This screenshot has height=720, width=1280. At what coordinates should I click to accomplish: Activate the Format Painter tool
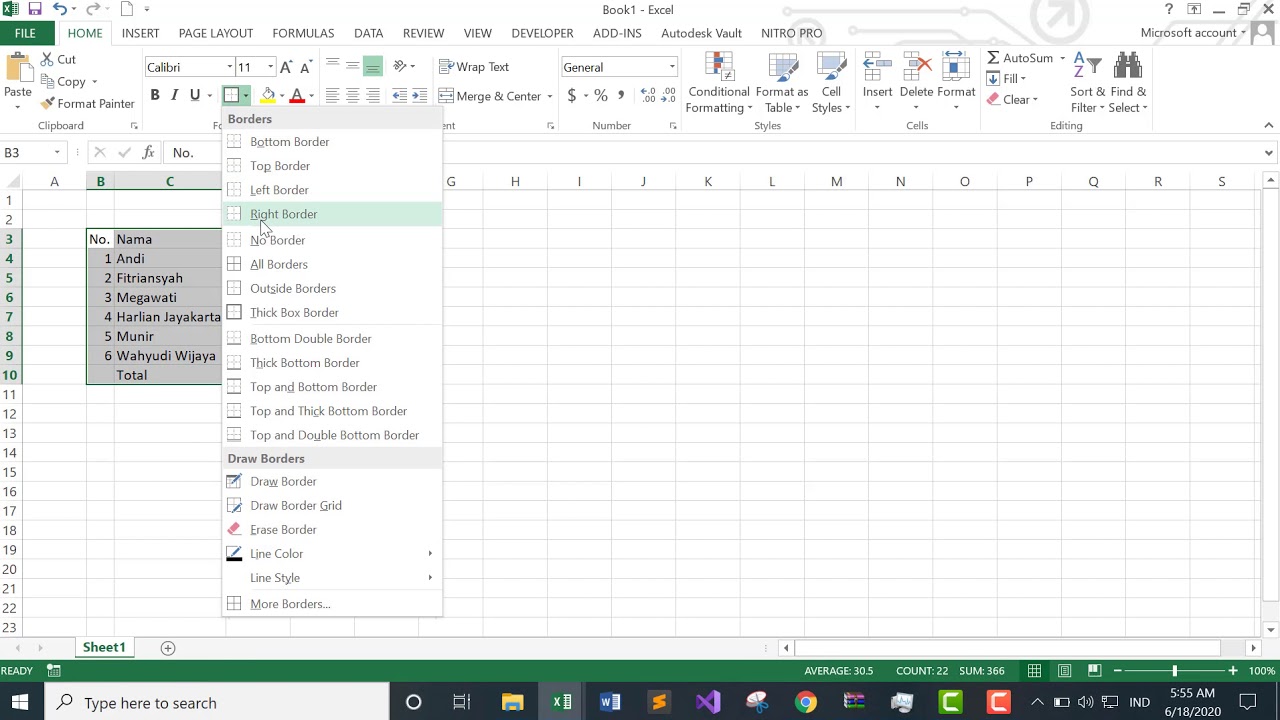[87, 104]
